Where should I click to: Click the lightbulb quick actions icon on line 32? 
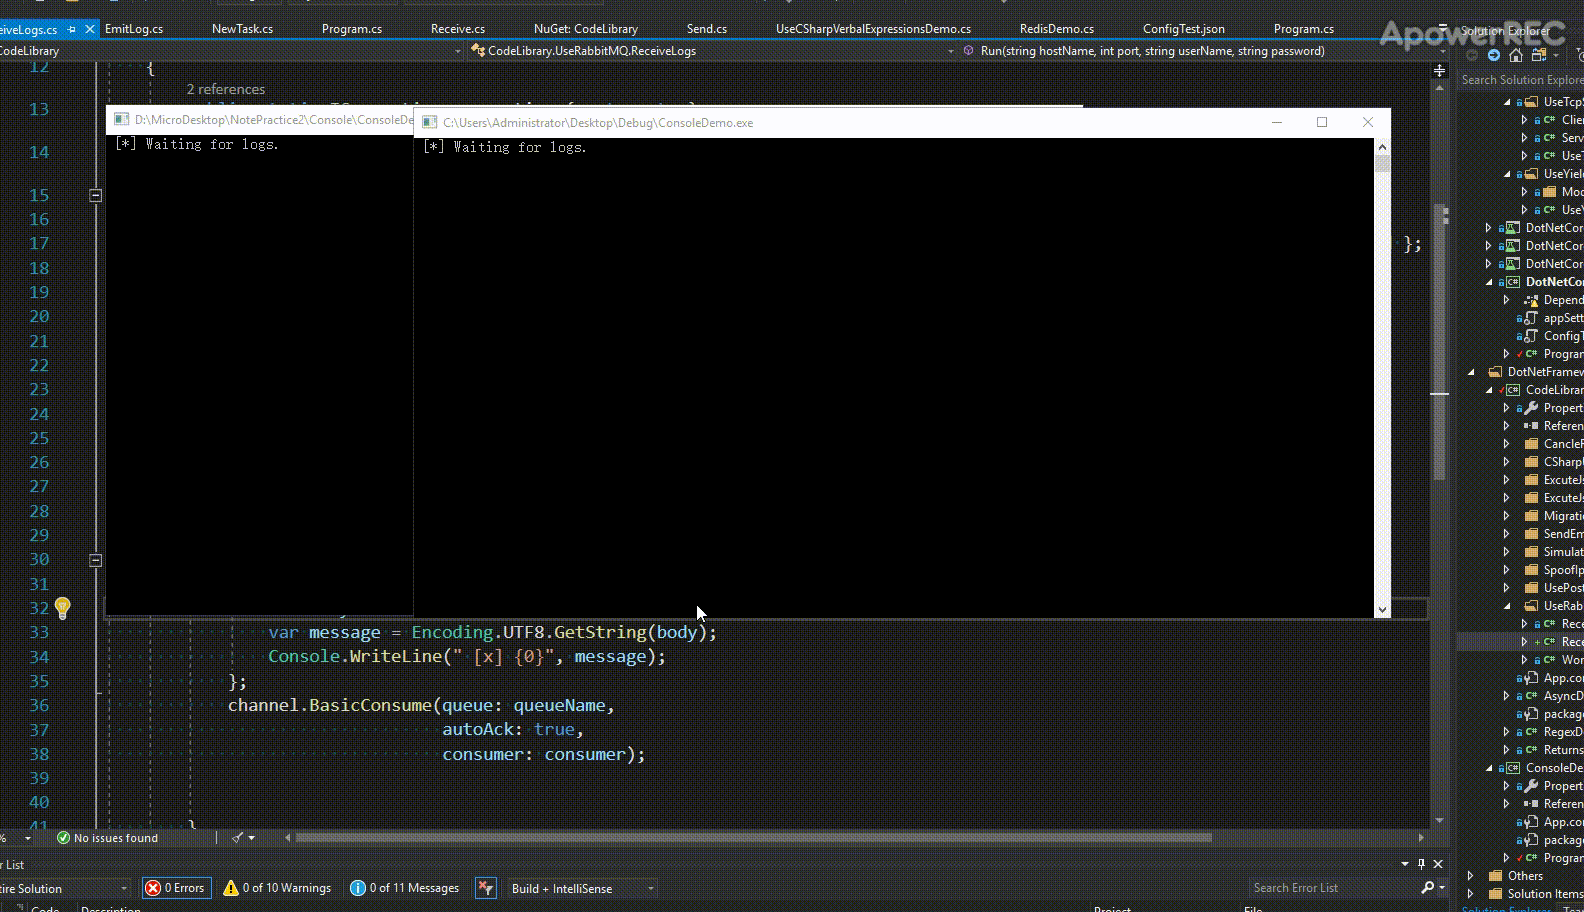62,607
